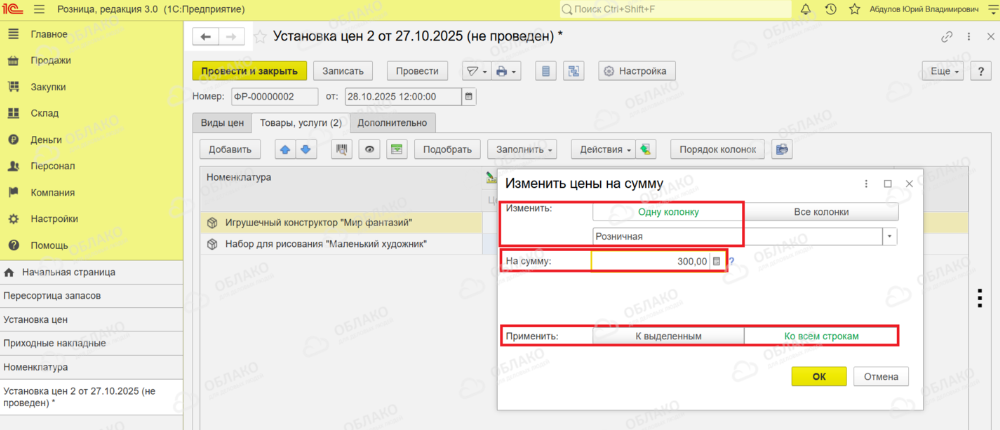Click Настройка button with gear
Viewport: 1000px width, 430px height.
coord(636,71)
